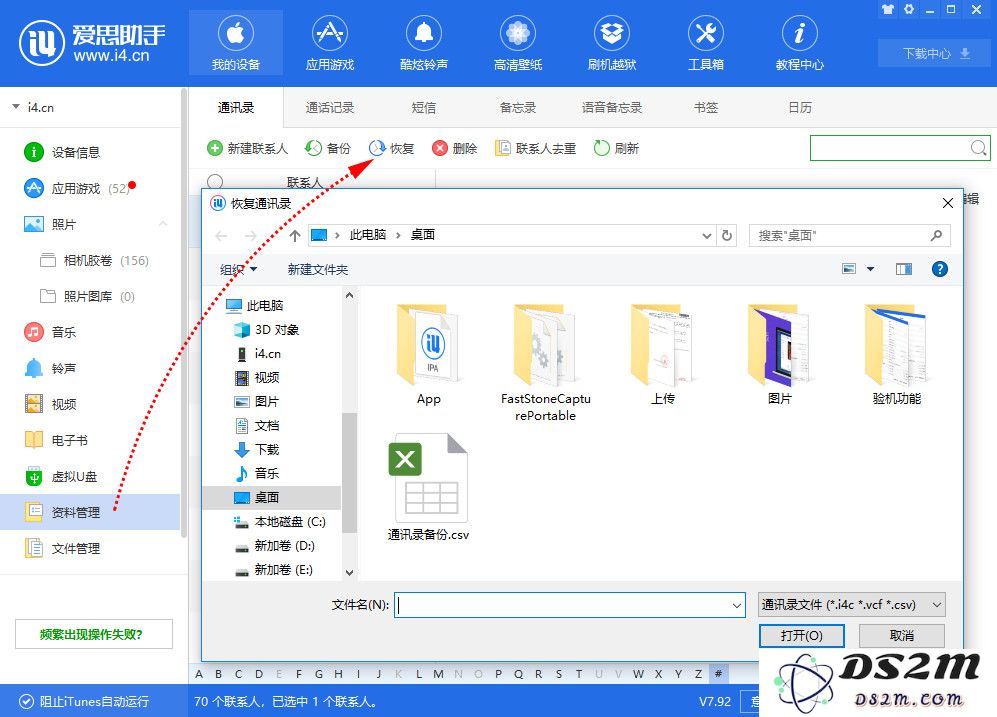Image resolution: width=997 pixels, height=717 pixels.
Task: Click the 打开(O) button
Action: pos(802,635)
